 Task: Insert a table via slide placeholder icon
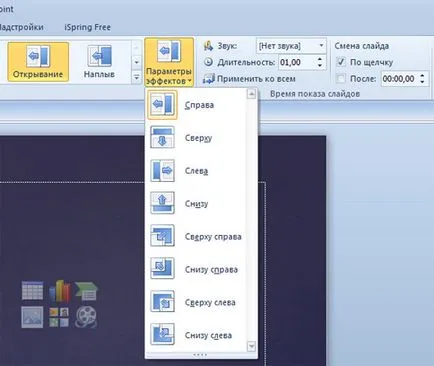(32, 290)
